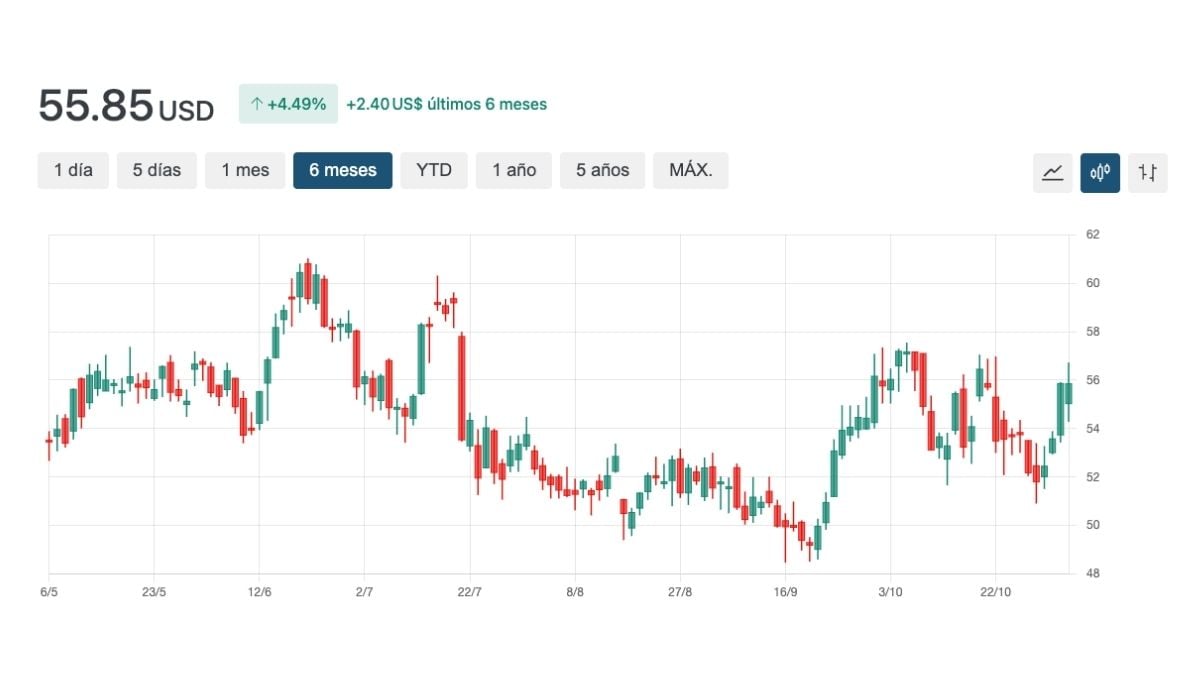Switch to the "6 meses" tab
The image size is (1200, 675).
[342, 170]
